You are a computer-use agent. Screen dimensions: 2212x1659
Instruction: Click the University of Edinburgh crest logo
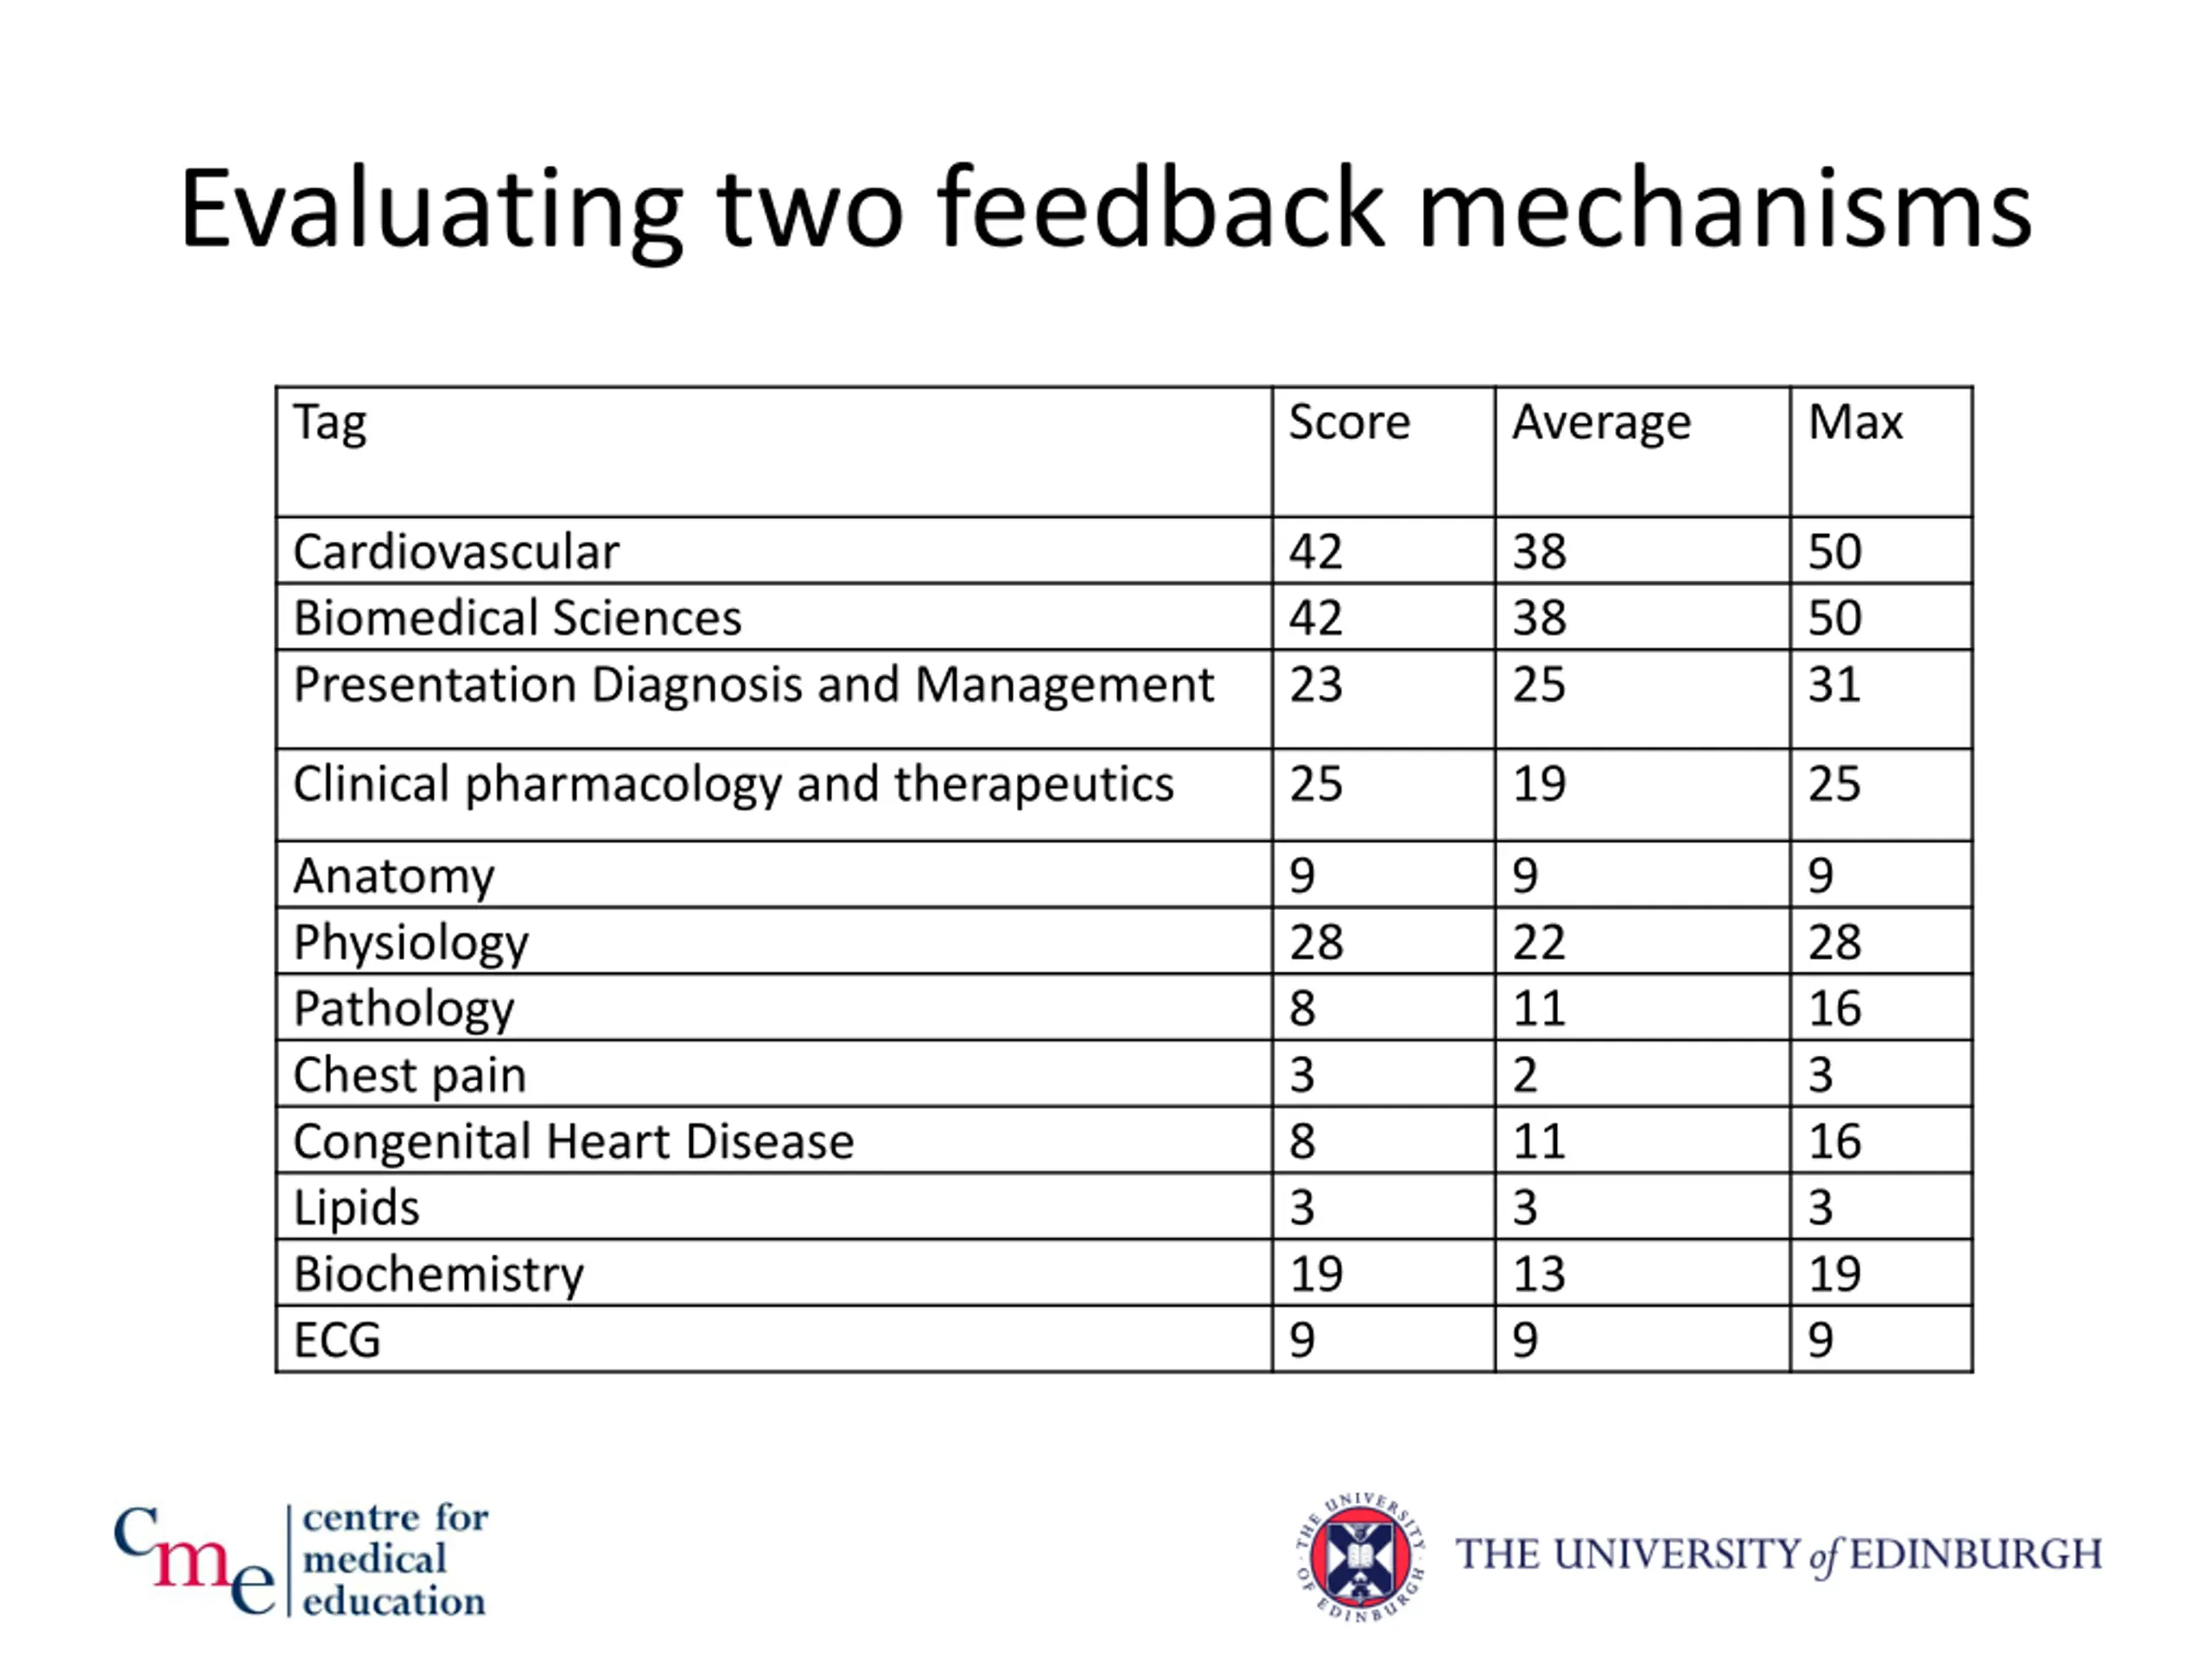tap(1360, 1557)
